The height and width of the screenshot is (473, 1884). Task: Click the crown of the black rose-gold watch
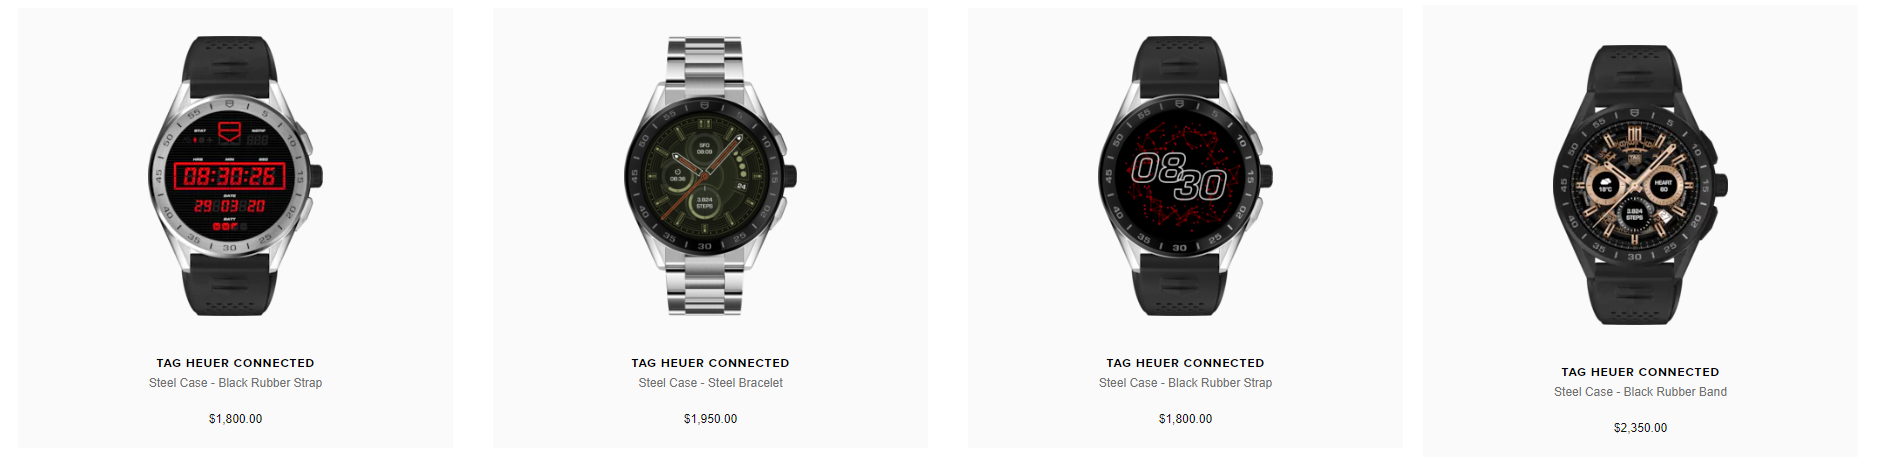click(1724, 185)
